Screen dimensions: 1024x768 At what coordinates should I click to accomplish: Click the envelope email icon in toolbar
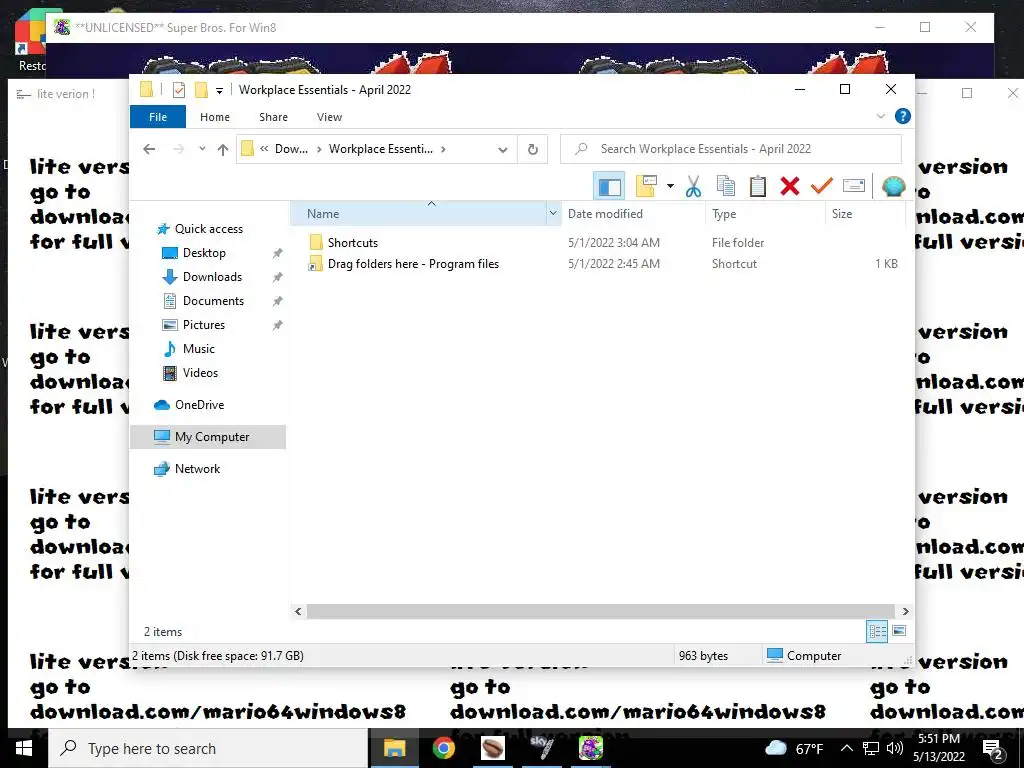pos(854,186)
